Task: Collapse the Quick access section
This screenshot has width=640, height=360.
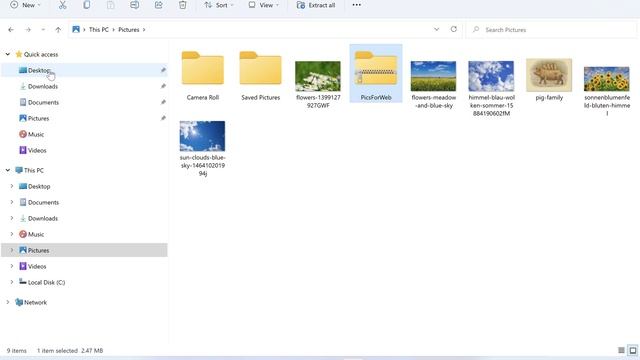Action: pos(8,54)
